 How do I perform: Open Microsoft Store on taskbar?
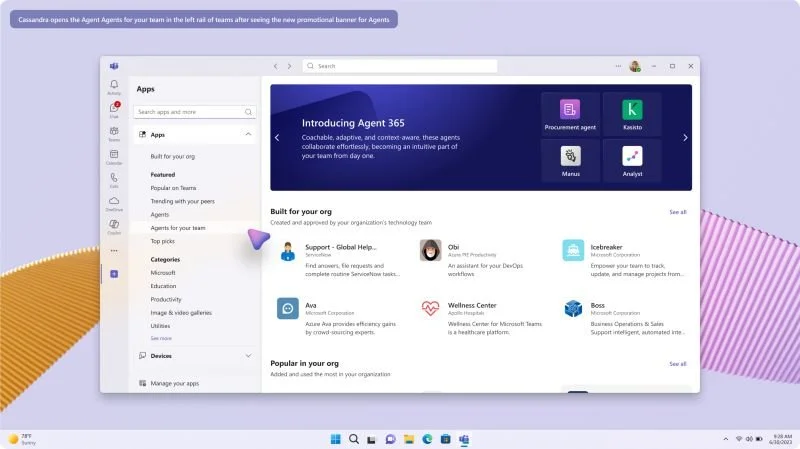point(445,439)
